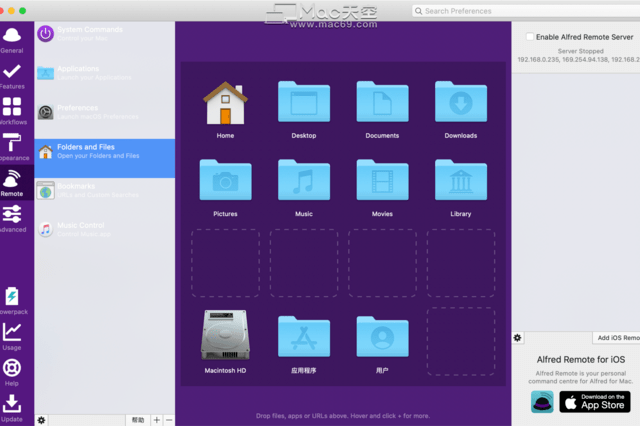Switch to the Features tab

click(12, 76)
